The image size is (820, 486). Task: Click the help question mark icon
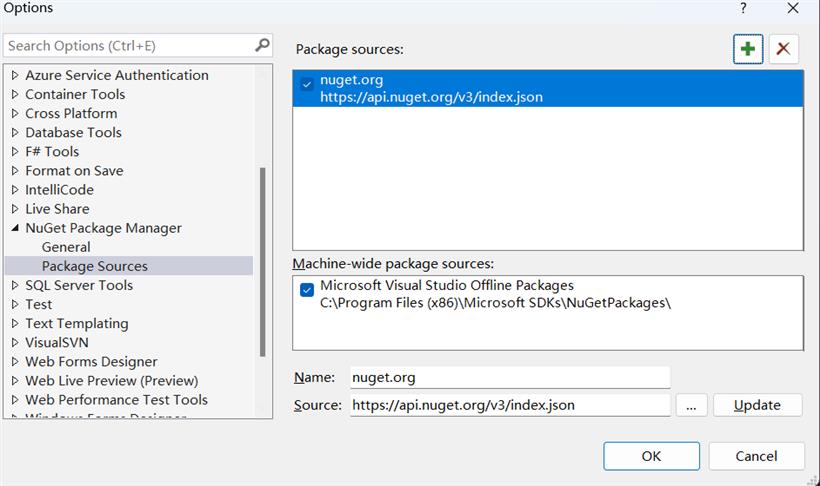click(x=743, y=9)
